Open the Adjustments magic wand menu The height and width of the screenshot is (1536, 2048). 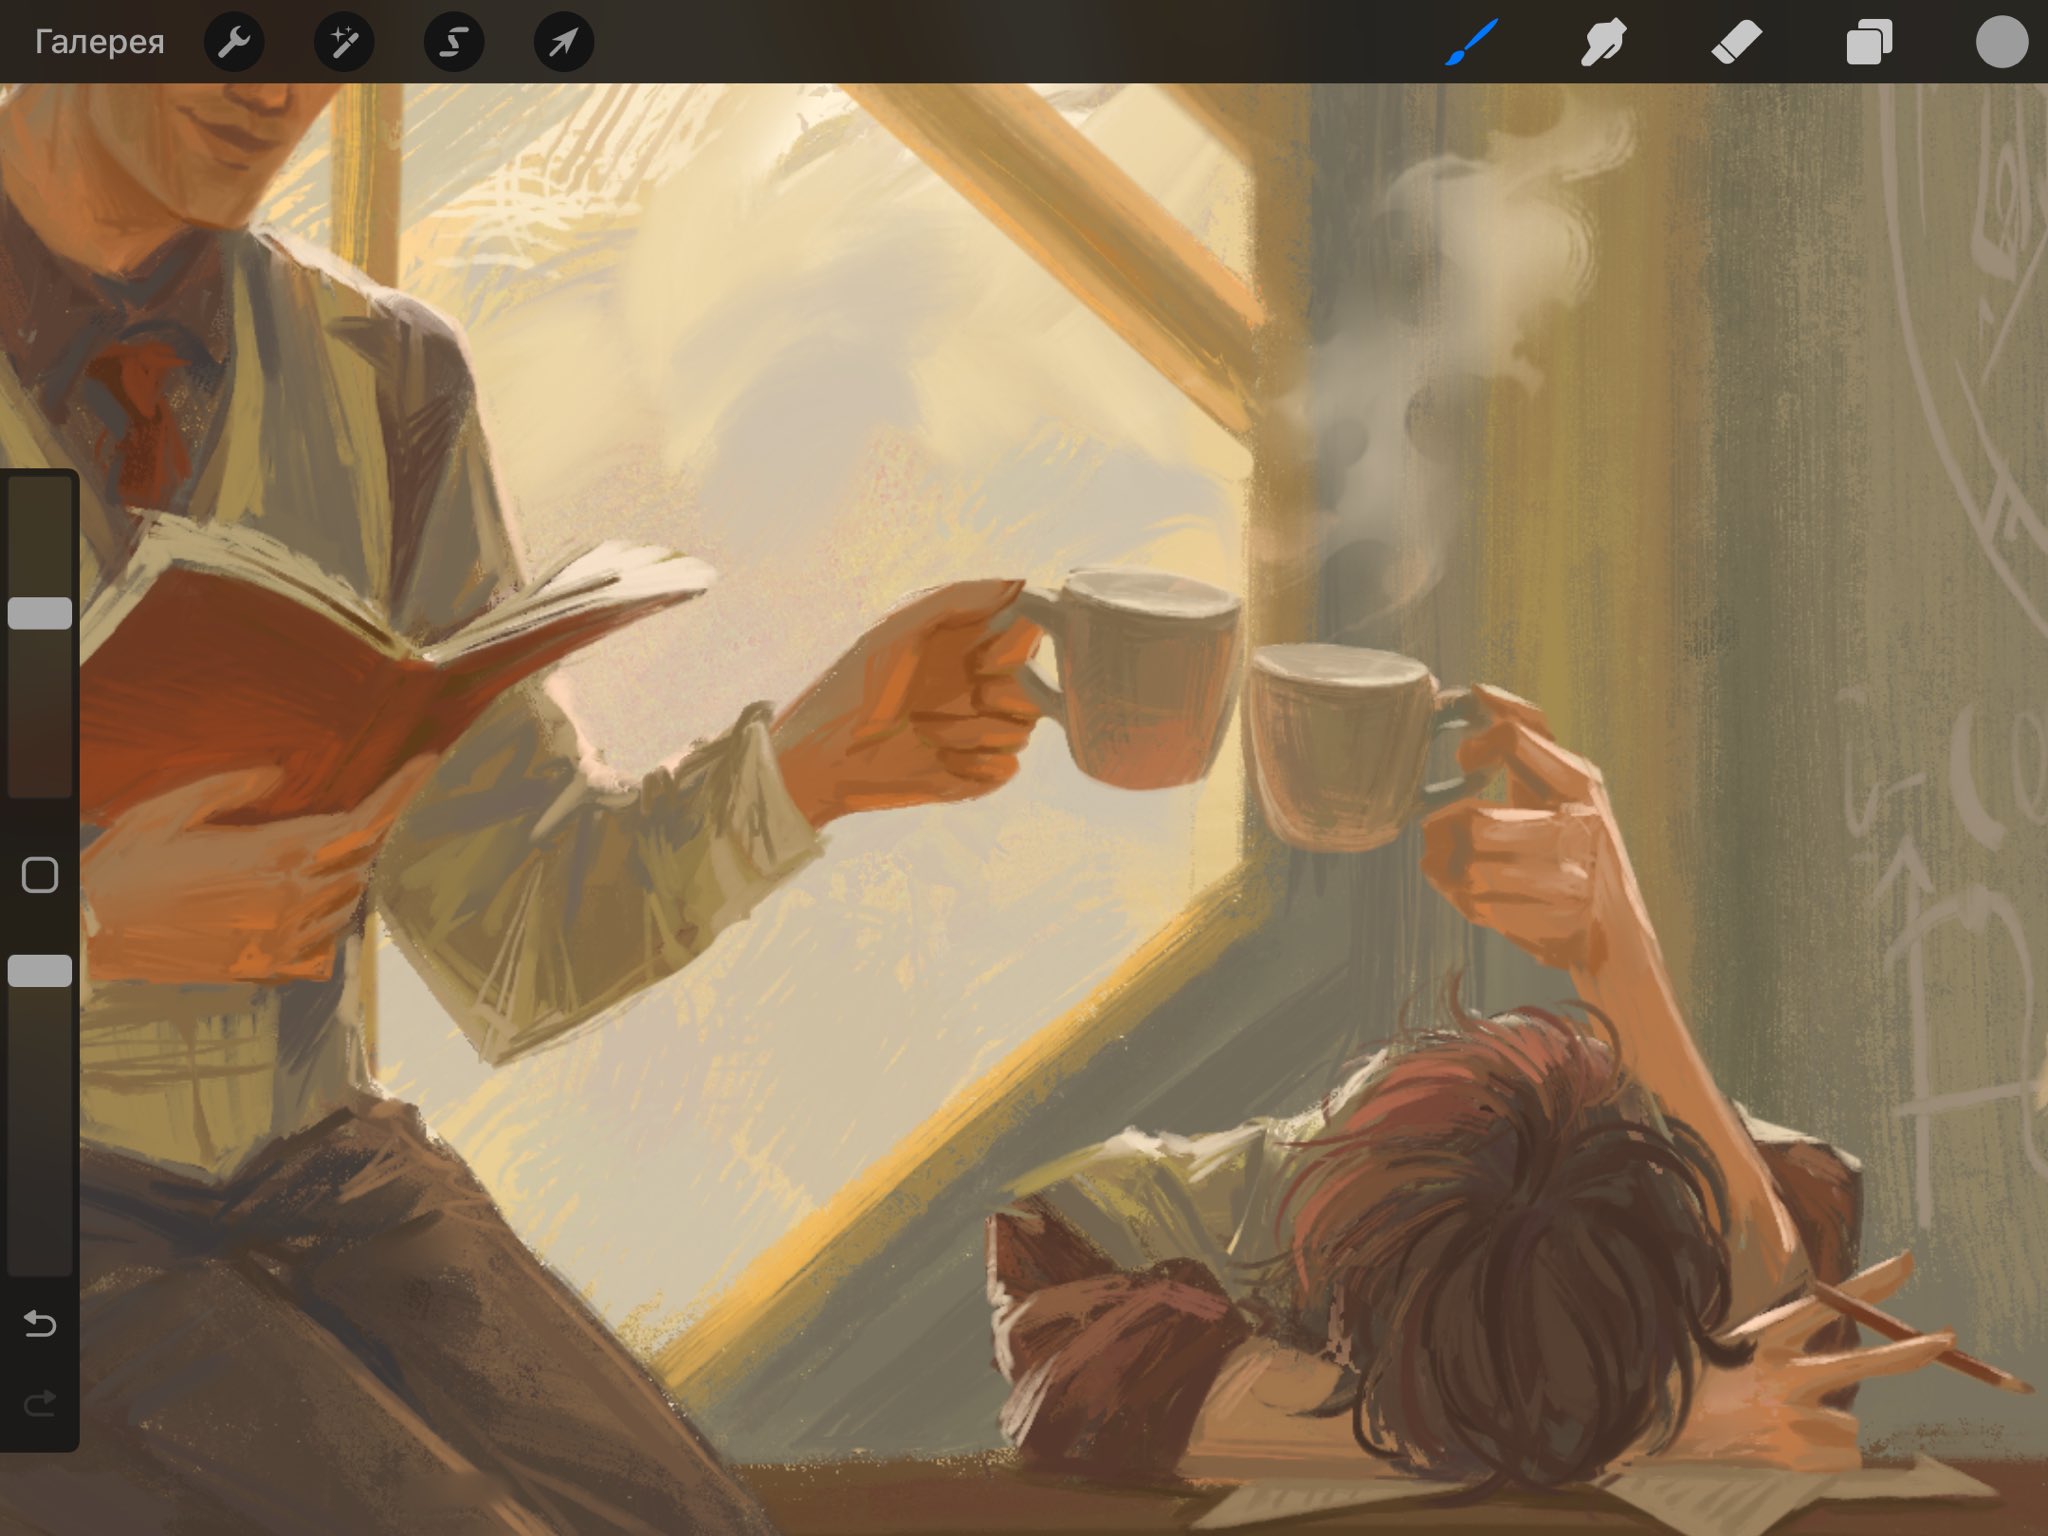pos(344,42)
